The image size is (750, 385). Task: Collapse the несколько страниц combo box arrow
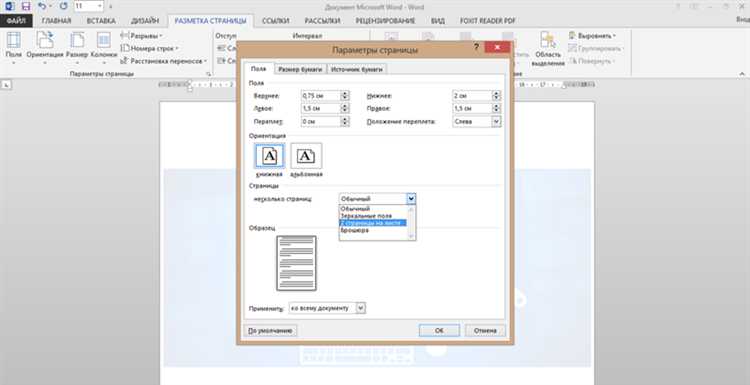pyautogui.click(x=411, y=198)
